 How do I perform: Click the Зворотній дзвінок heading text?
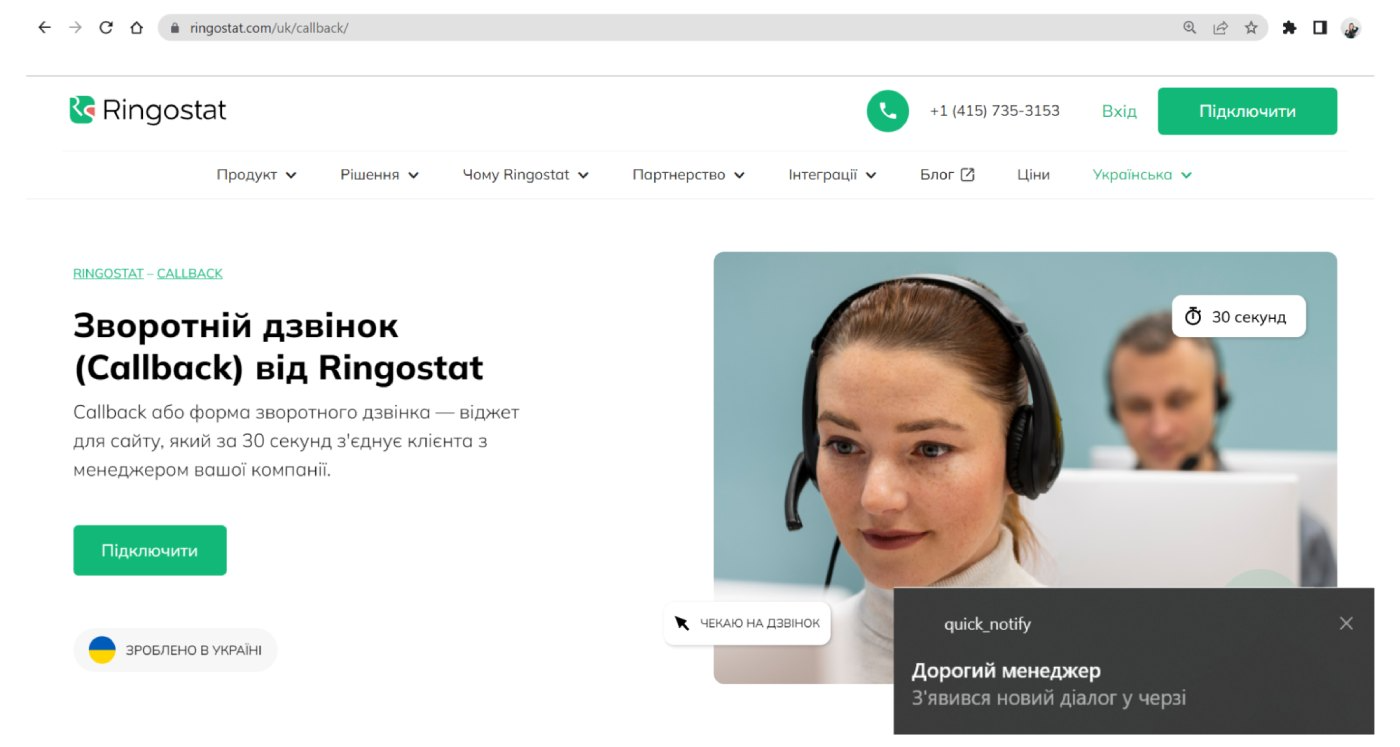(x=278, y=346)
